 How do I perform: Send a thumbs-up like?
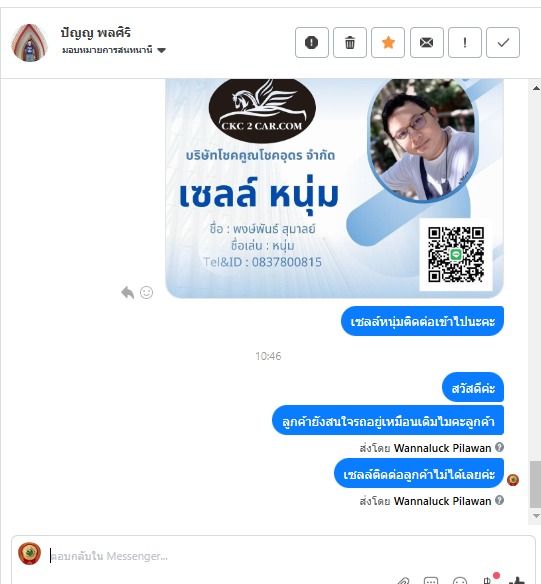coord(517,580)
